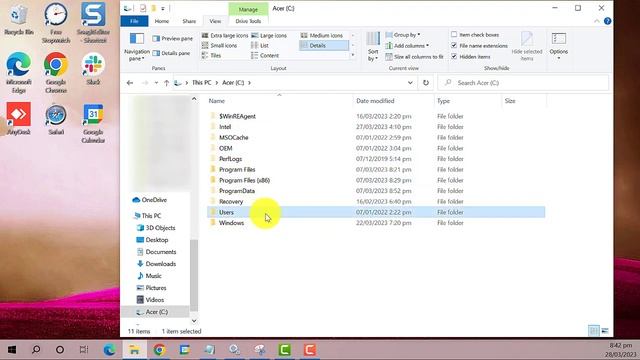640x360 pixels.
Task: Open the Sort by menu
Action: 373,47
